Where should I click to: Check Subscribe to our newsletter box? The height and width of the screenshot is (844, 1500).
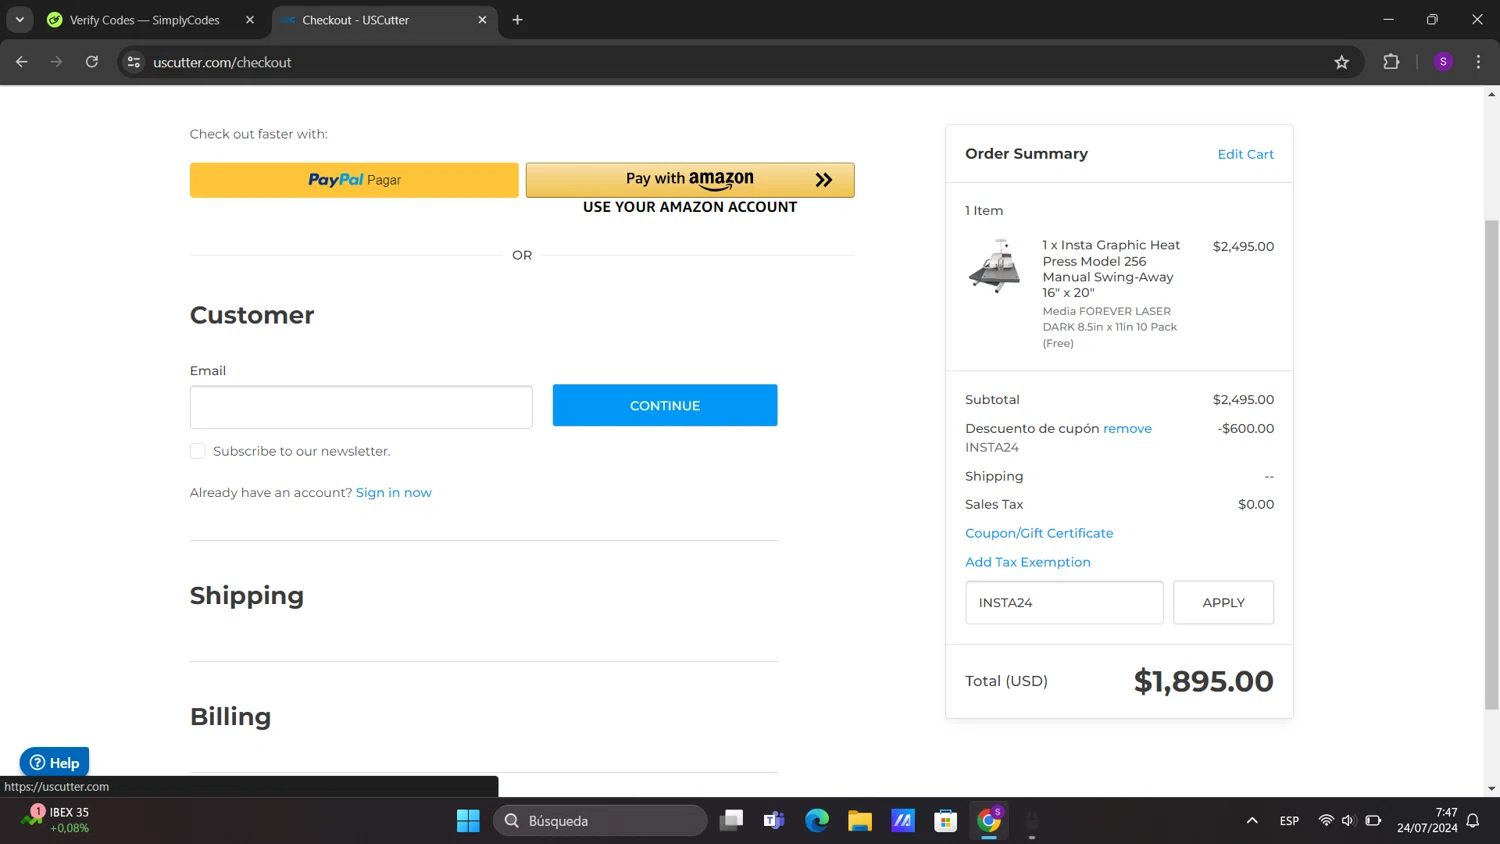[198, 451]
